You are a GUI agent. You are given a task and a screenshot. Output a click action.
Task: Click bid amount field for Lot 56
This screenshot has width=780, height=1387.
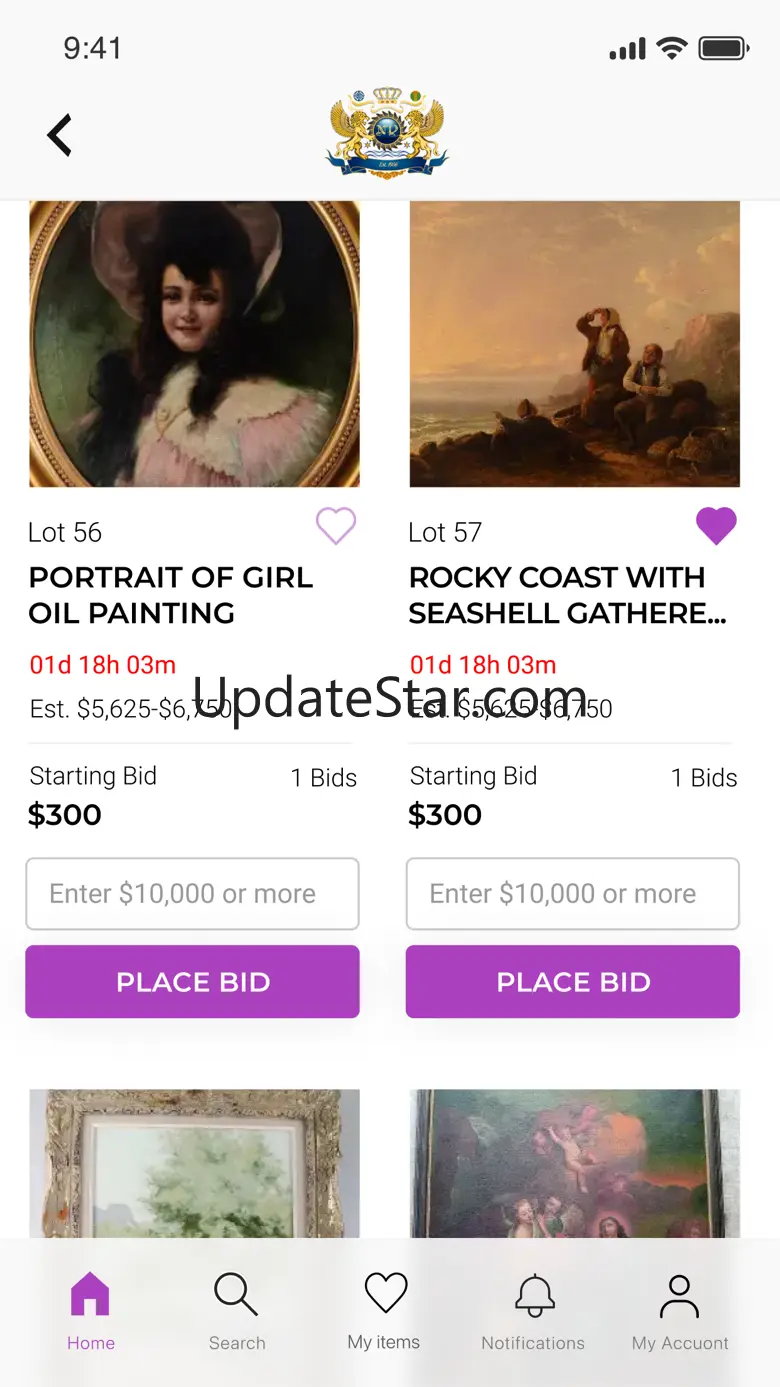tap(192, 894)
